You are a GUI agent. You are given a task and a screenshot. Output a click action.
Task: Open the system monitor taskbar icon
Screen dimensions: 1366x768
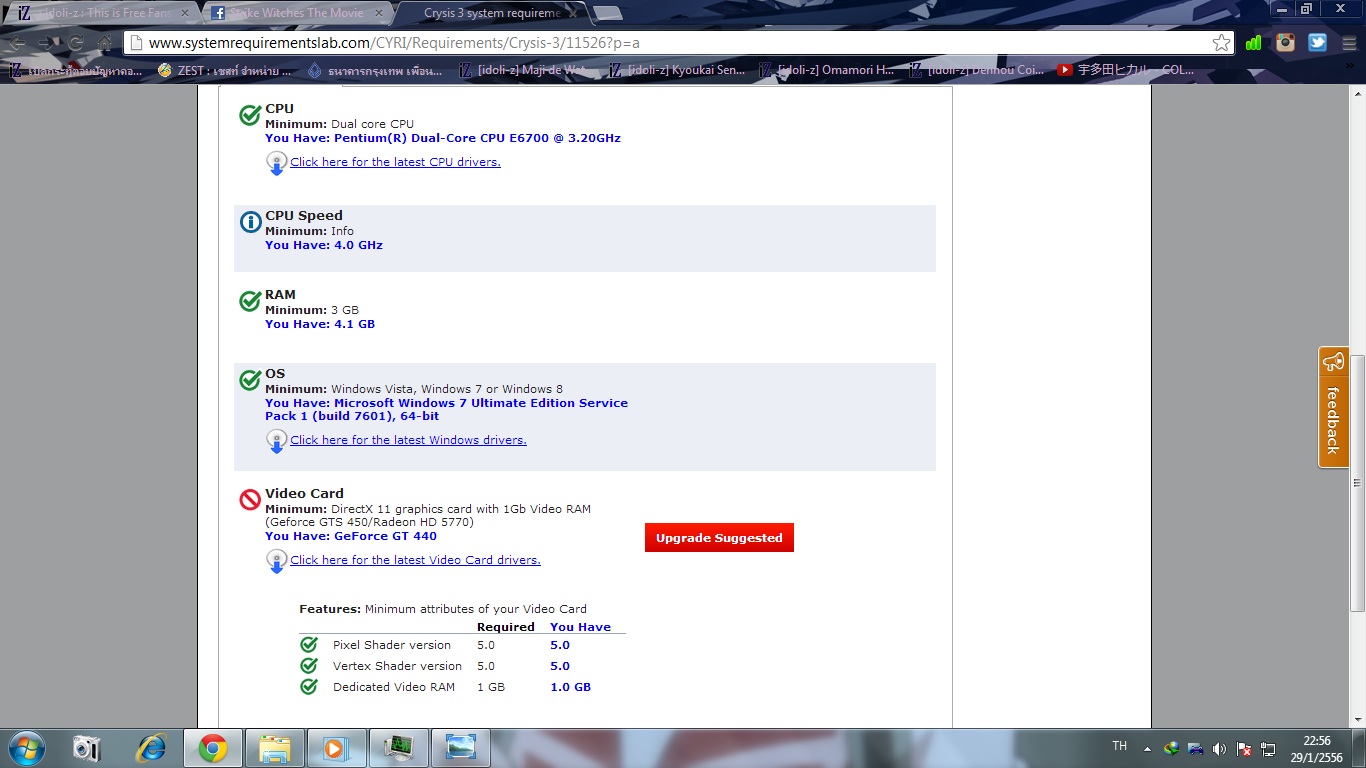(398, 748)
